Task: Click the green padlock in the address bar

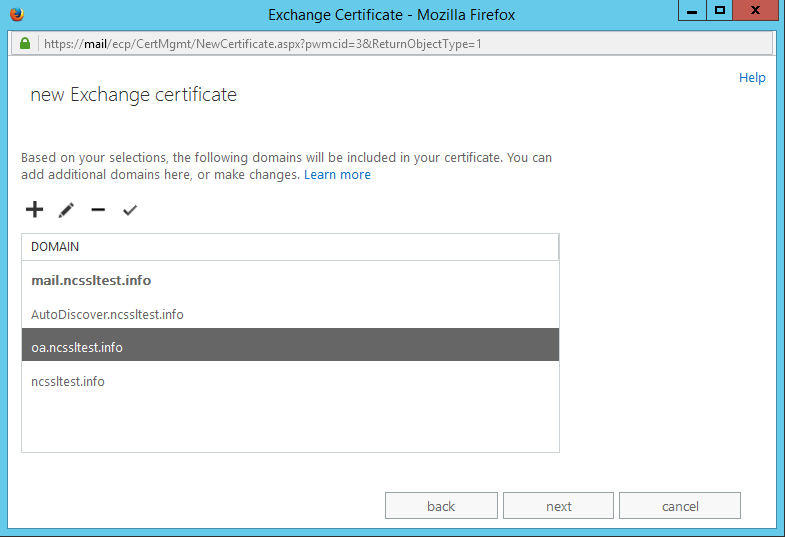Action: (25, 44)
